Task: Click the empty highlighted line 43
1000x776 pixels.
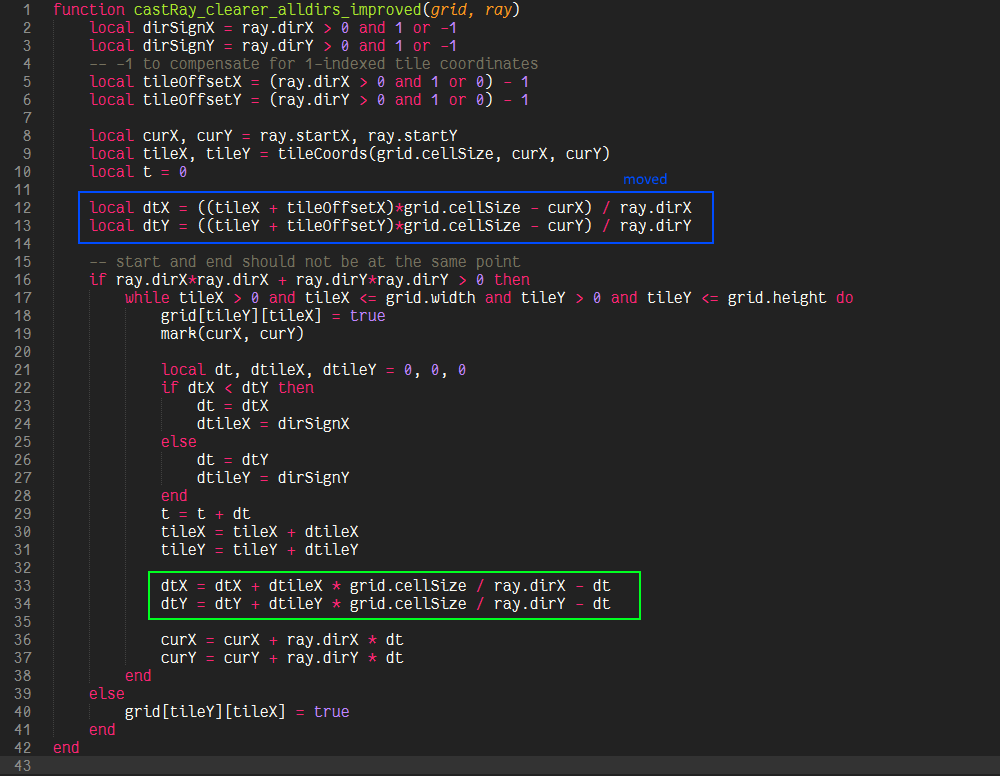Action: click(500, 766)
